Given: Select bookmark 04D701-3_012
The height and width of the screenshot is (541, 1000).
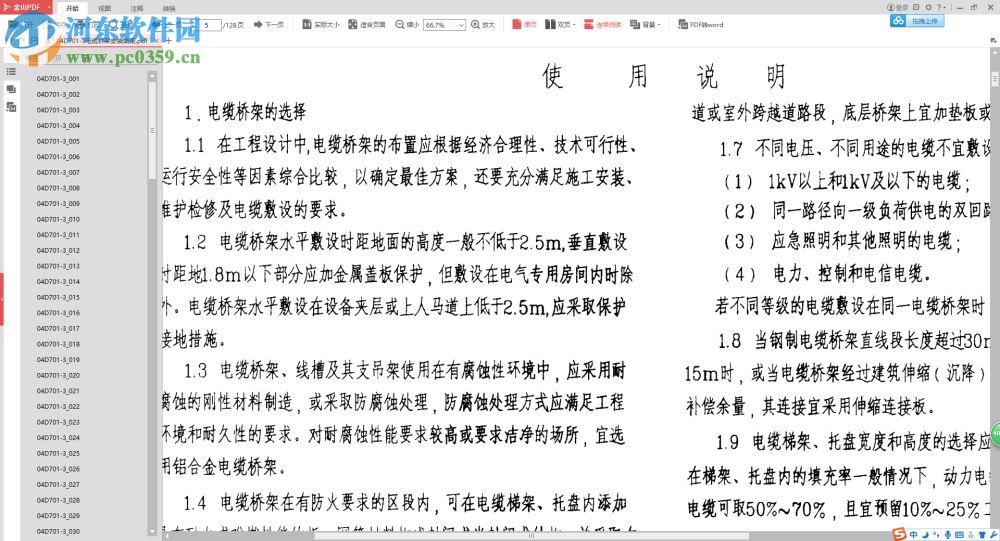Looking at the screenshot, I should (58, 251).
